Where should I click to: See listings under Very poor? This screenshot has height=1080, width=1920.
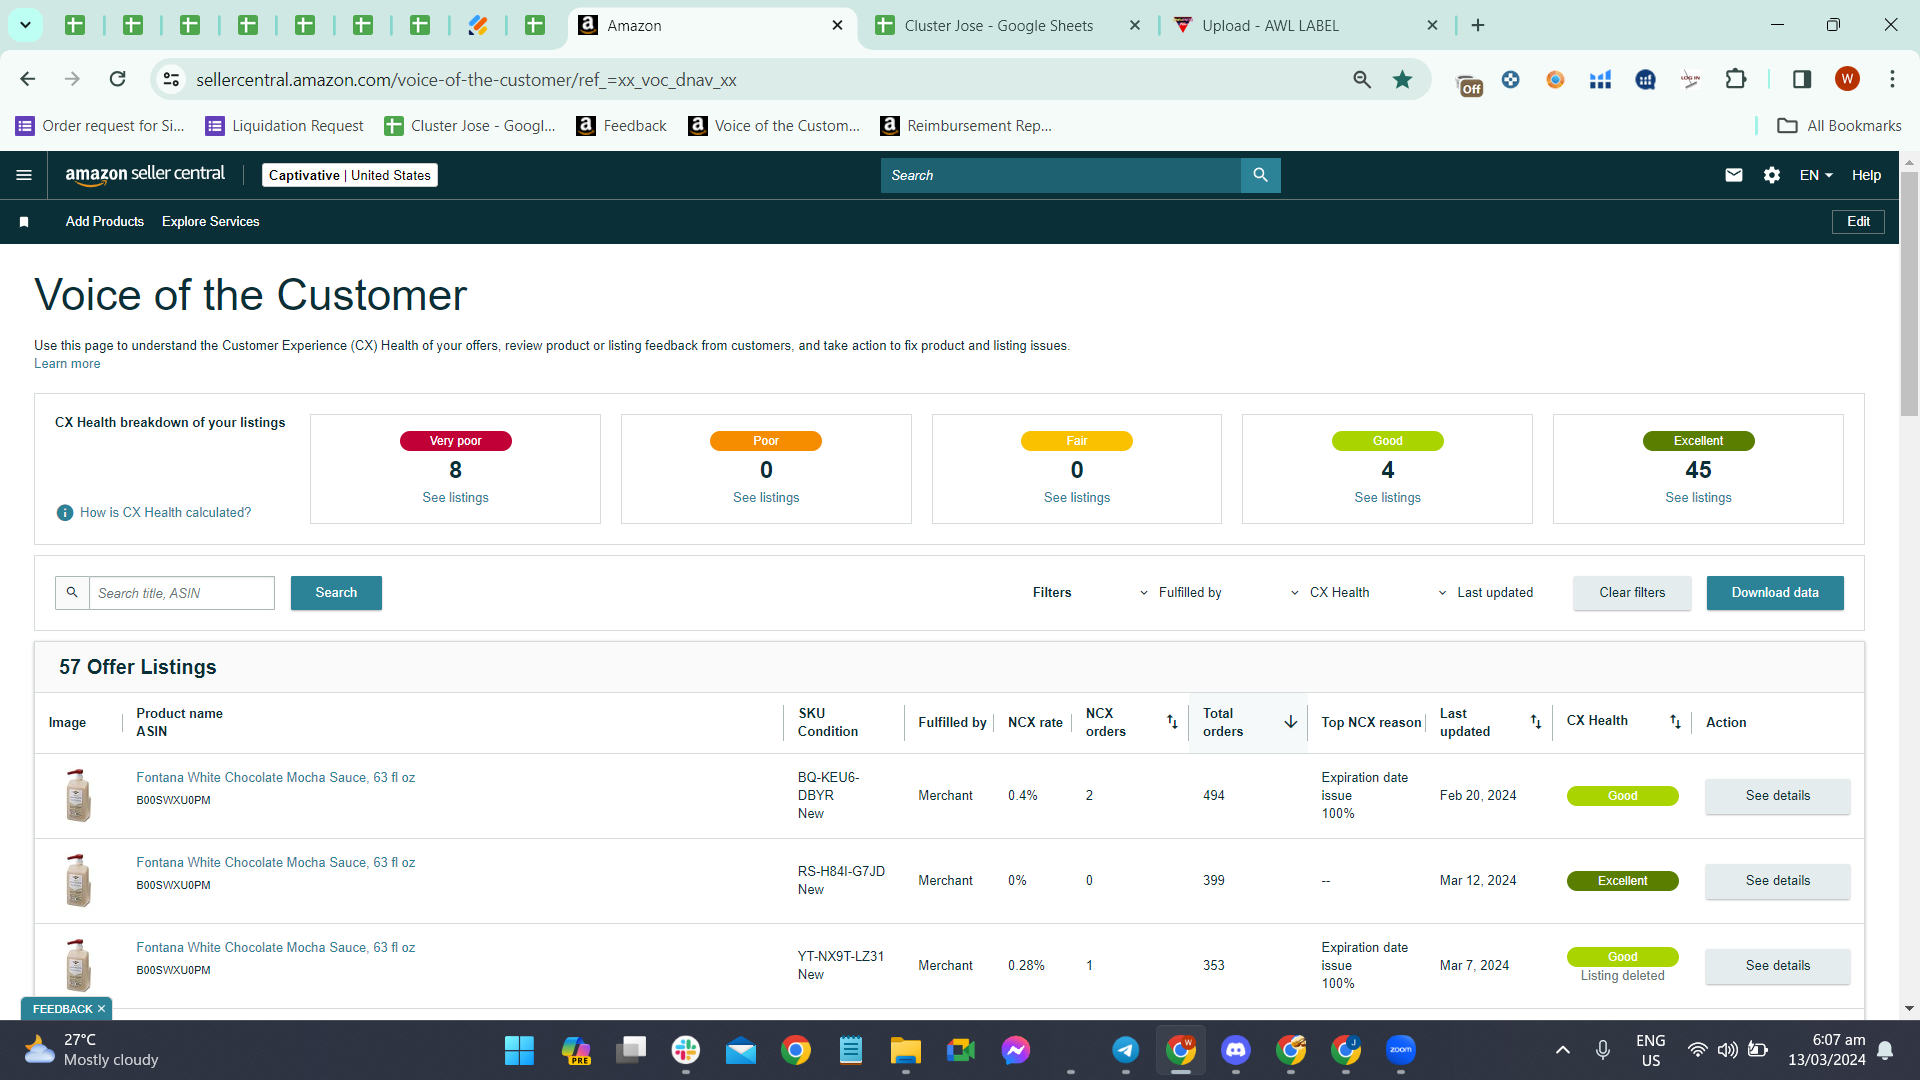point(455,498)
